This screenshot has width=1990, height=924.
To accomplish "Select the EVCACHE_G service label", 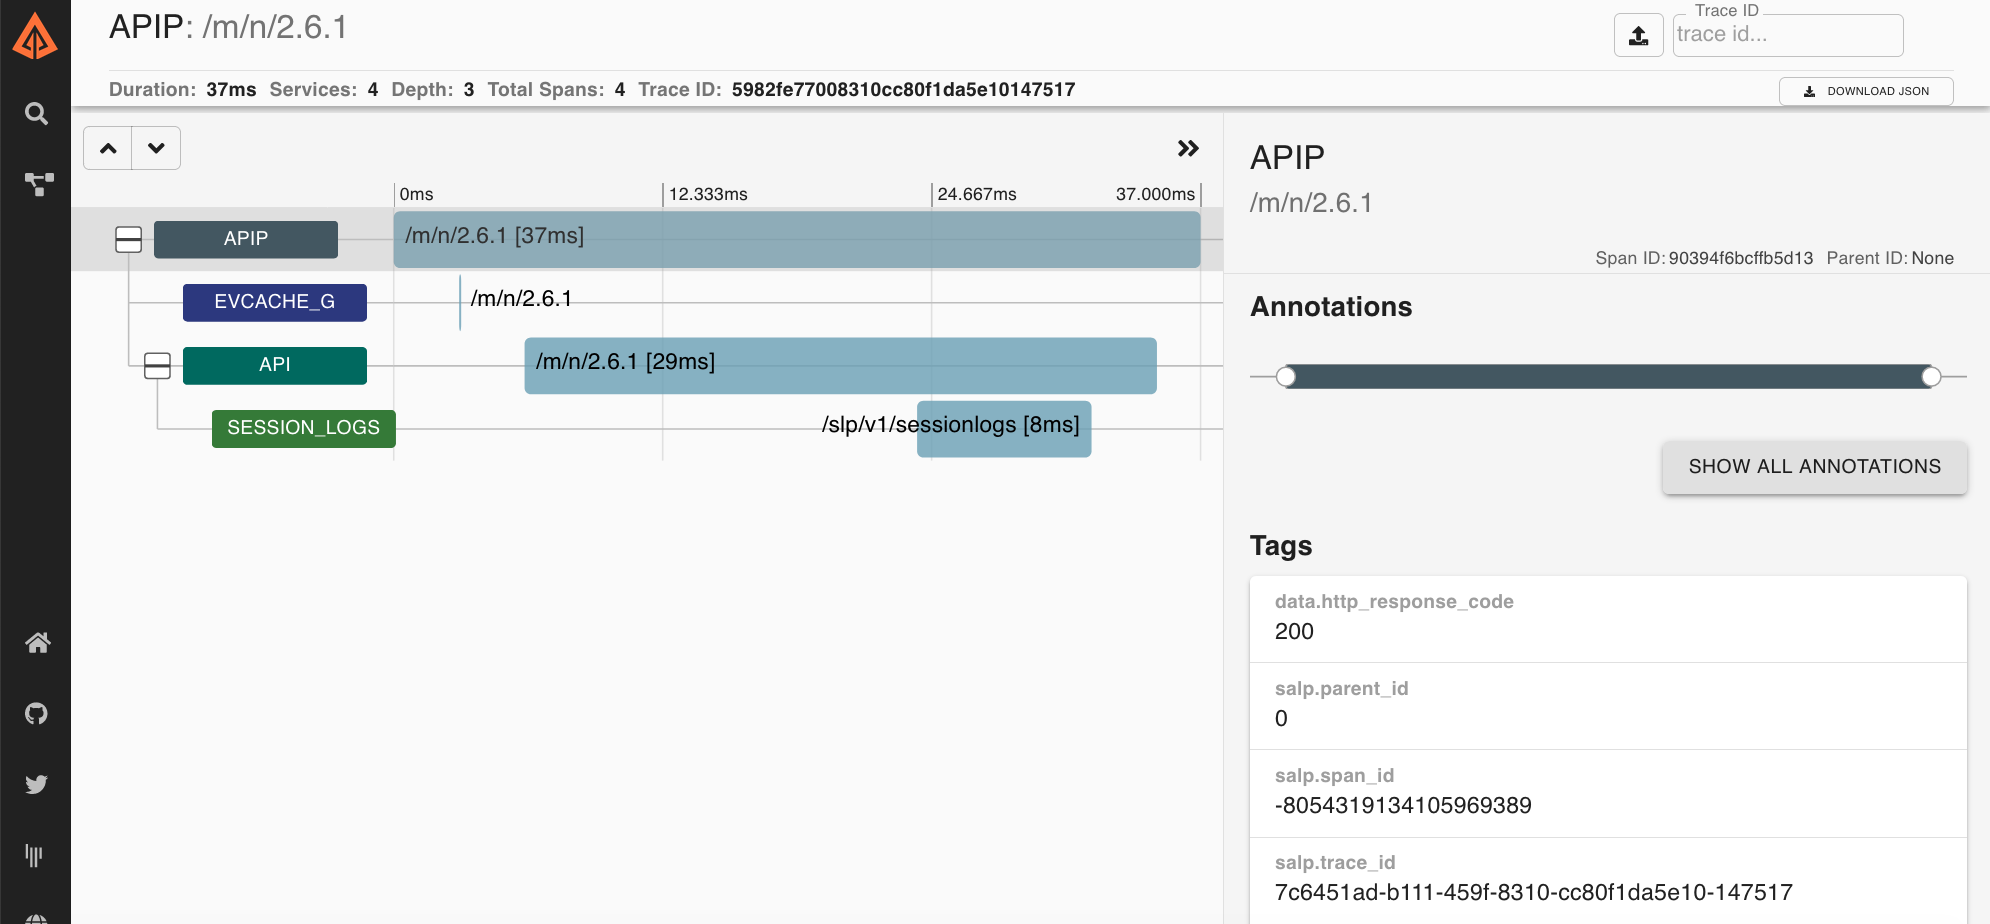I will coord(275,302).
